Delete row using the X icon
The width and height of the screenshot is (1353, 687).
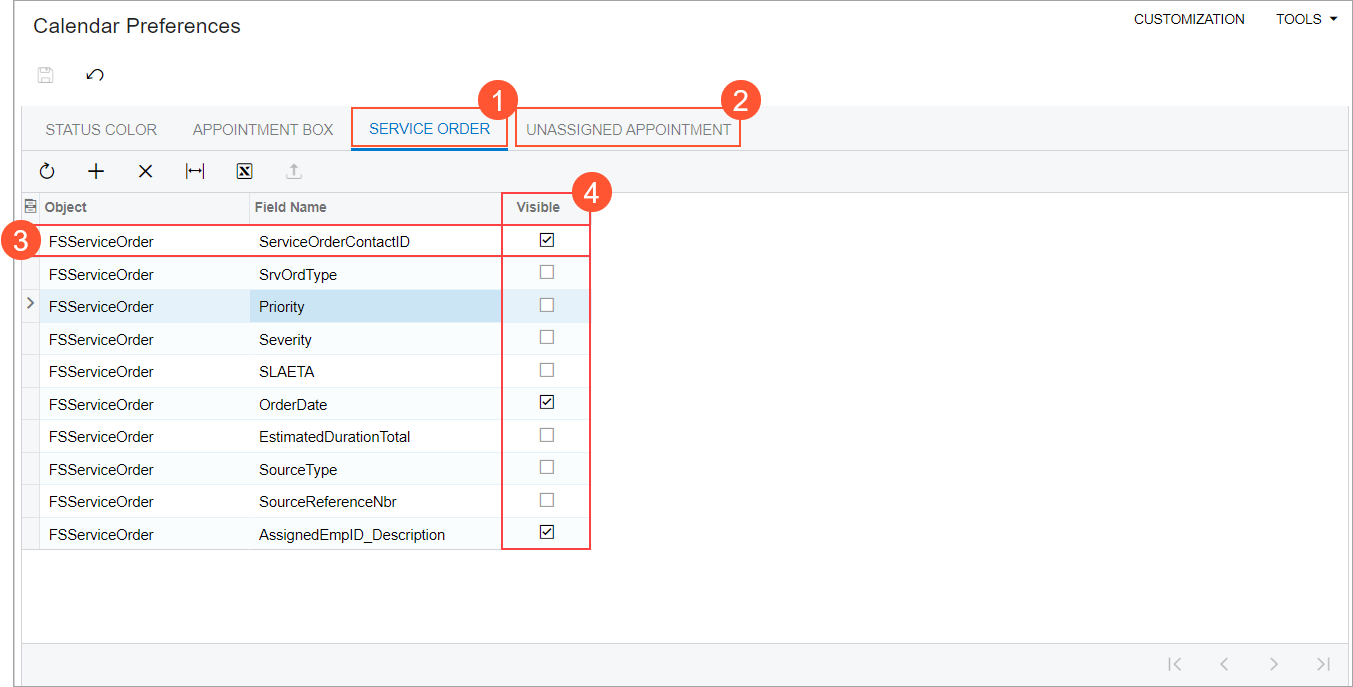point(145,171)
